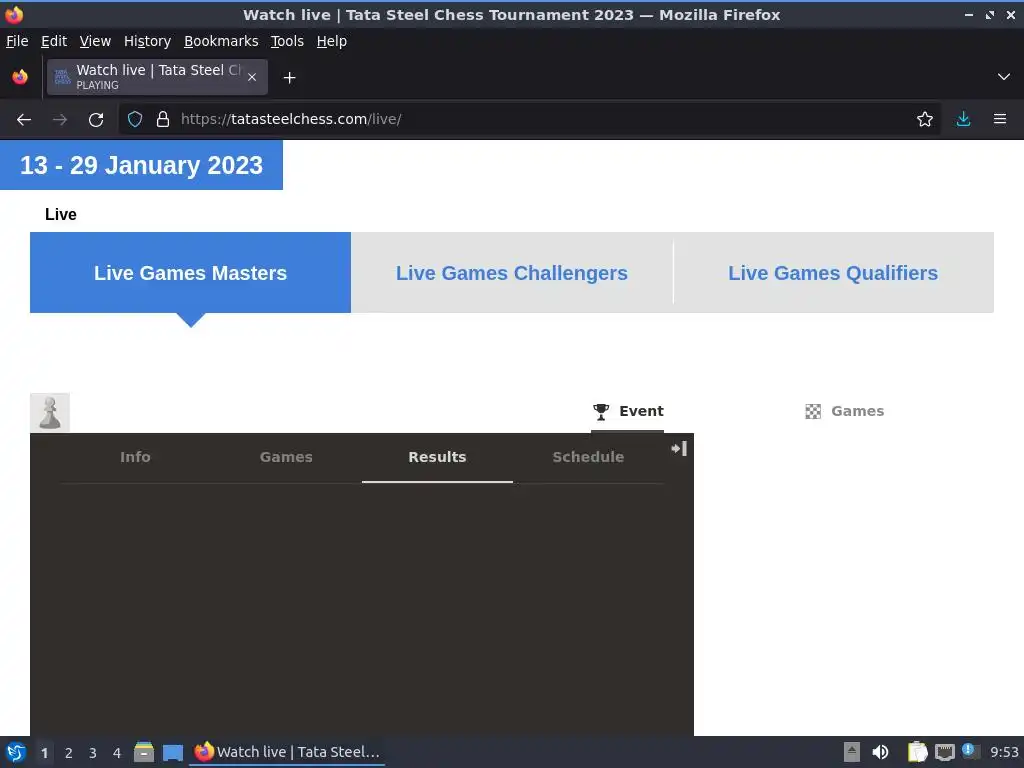Open the Help menu
Image resolution: width=1024 pixels, height=768 pixels.
pyautogui.click(x=331, y=41)
